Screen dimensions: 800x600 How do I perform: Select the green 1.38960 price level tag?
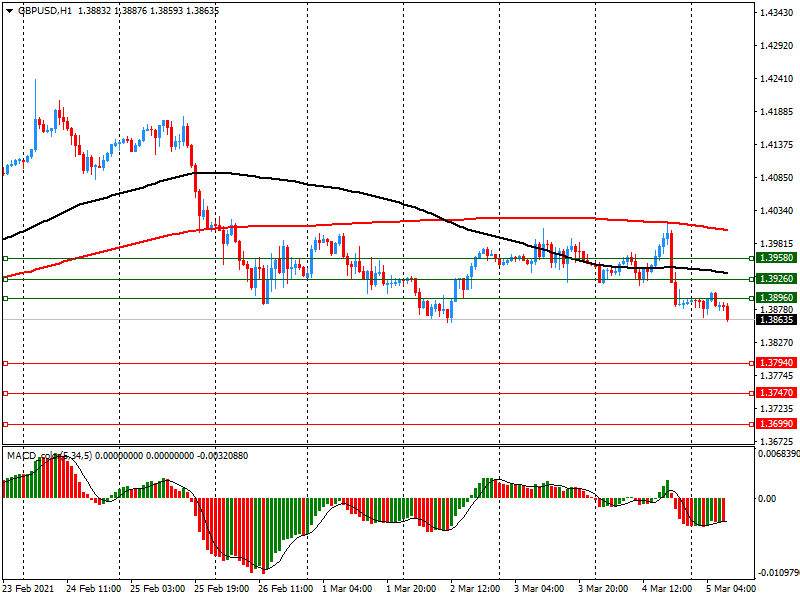coord(775,298)
